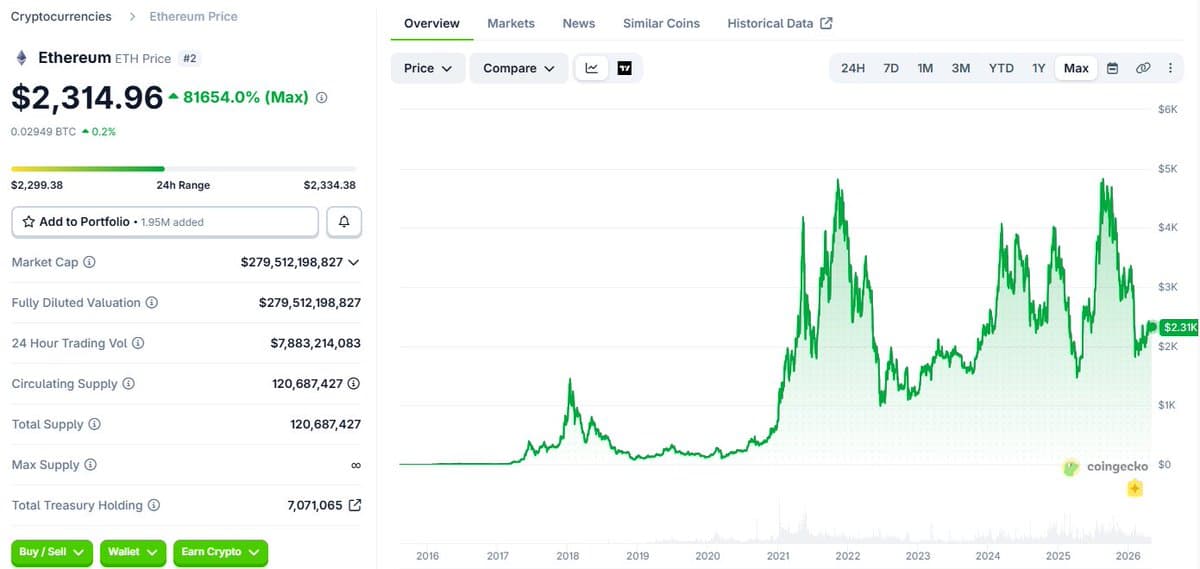1200x569 pixels.
Task: Select the 1M time range
Action: pos(925,68)
